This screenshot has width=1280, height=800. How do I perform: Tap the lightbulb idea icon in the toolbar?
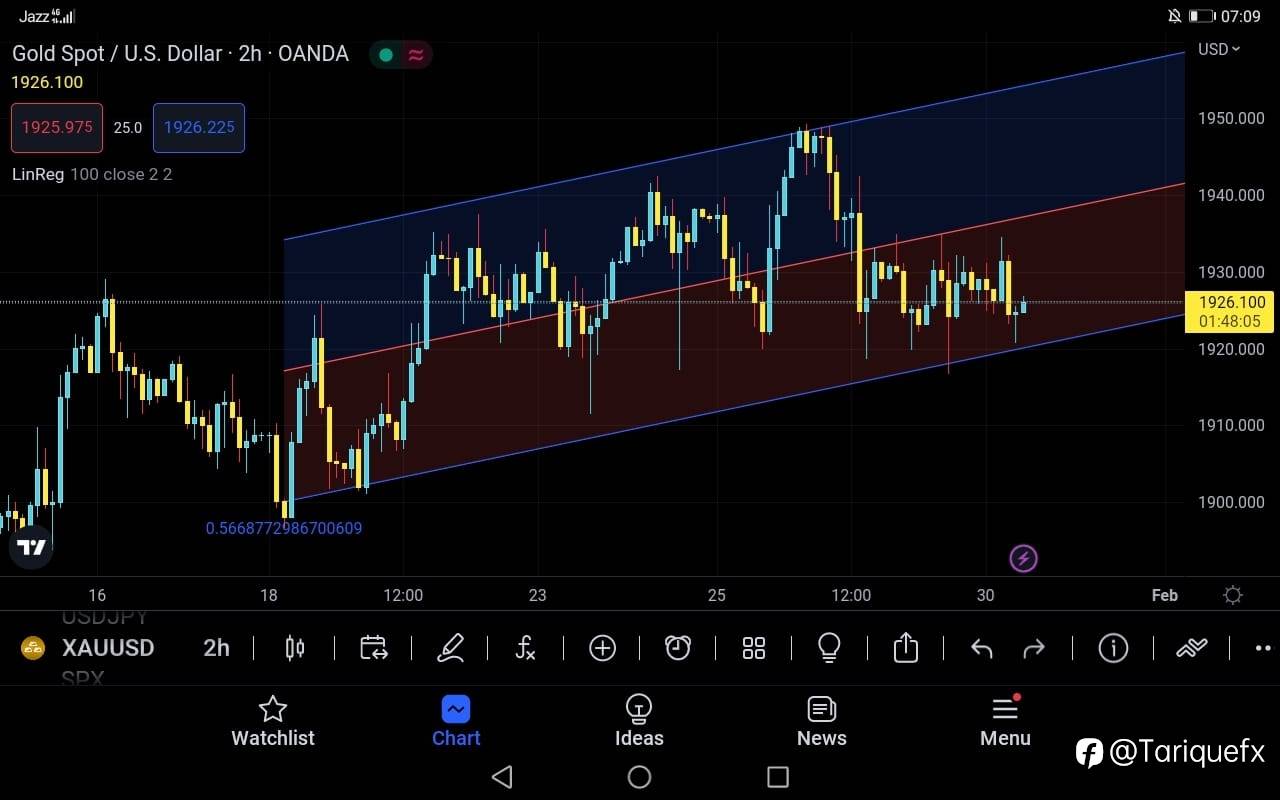pos(829,648)
